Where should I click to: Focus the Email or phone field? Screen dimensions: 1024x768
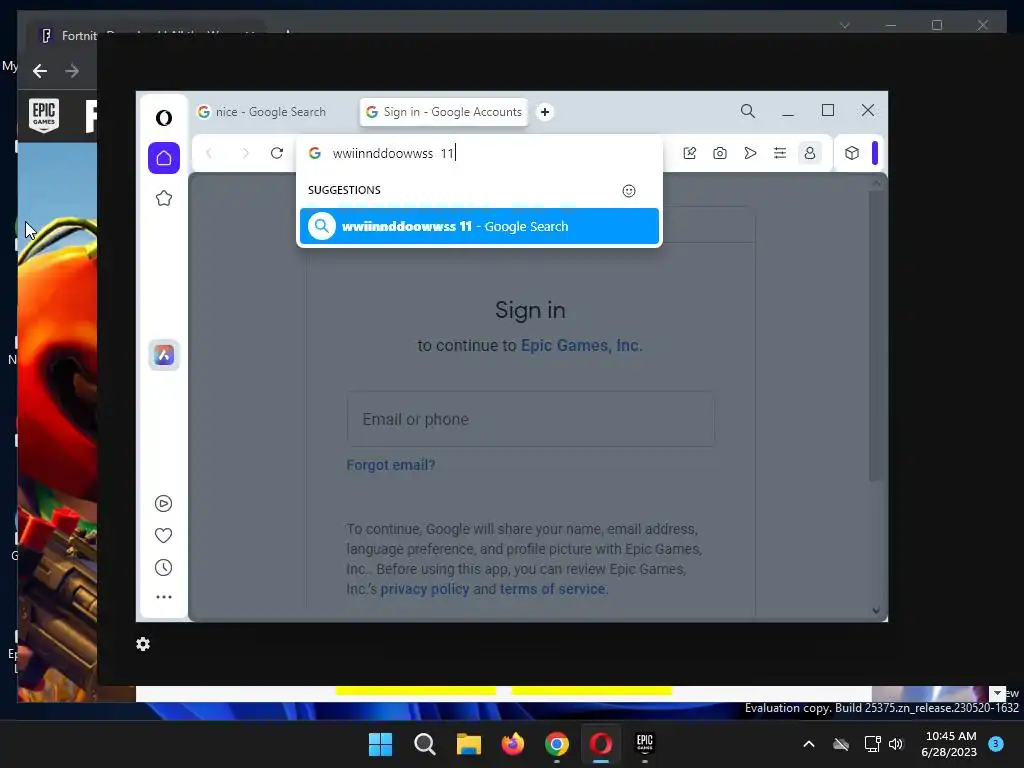(530, 419)
